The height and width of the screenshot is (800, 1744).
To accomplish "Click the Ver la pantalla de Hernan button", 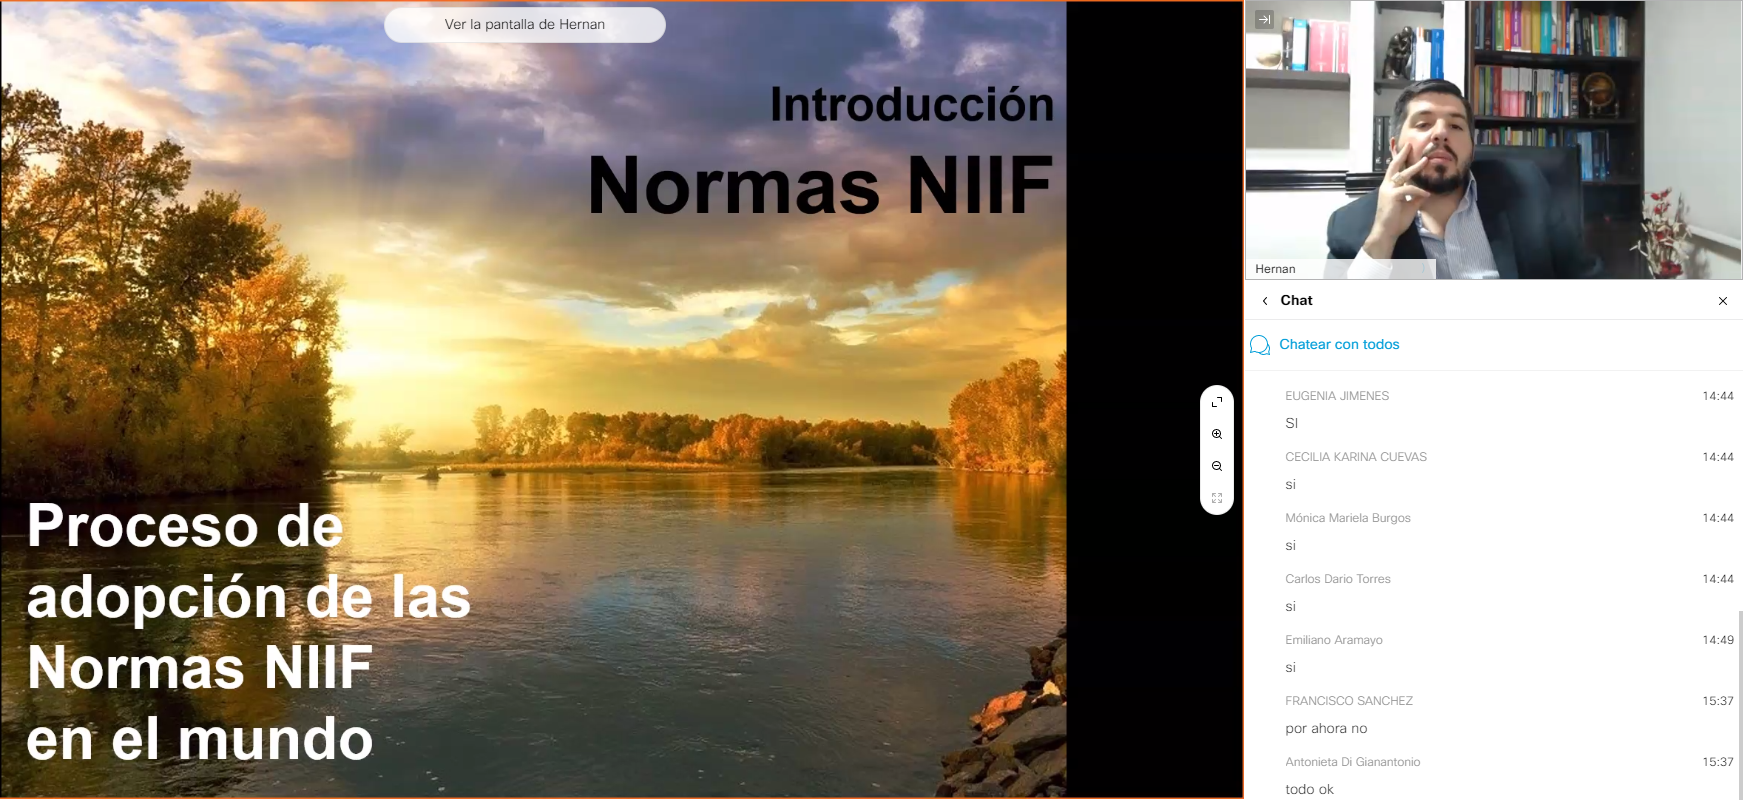I will (x=525, y=25).
